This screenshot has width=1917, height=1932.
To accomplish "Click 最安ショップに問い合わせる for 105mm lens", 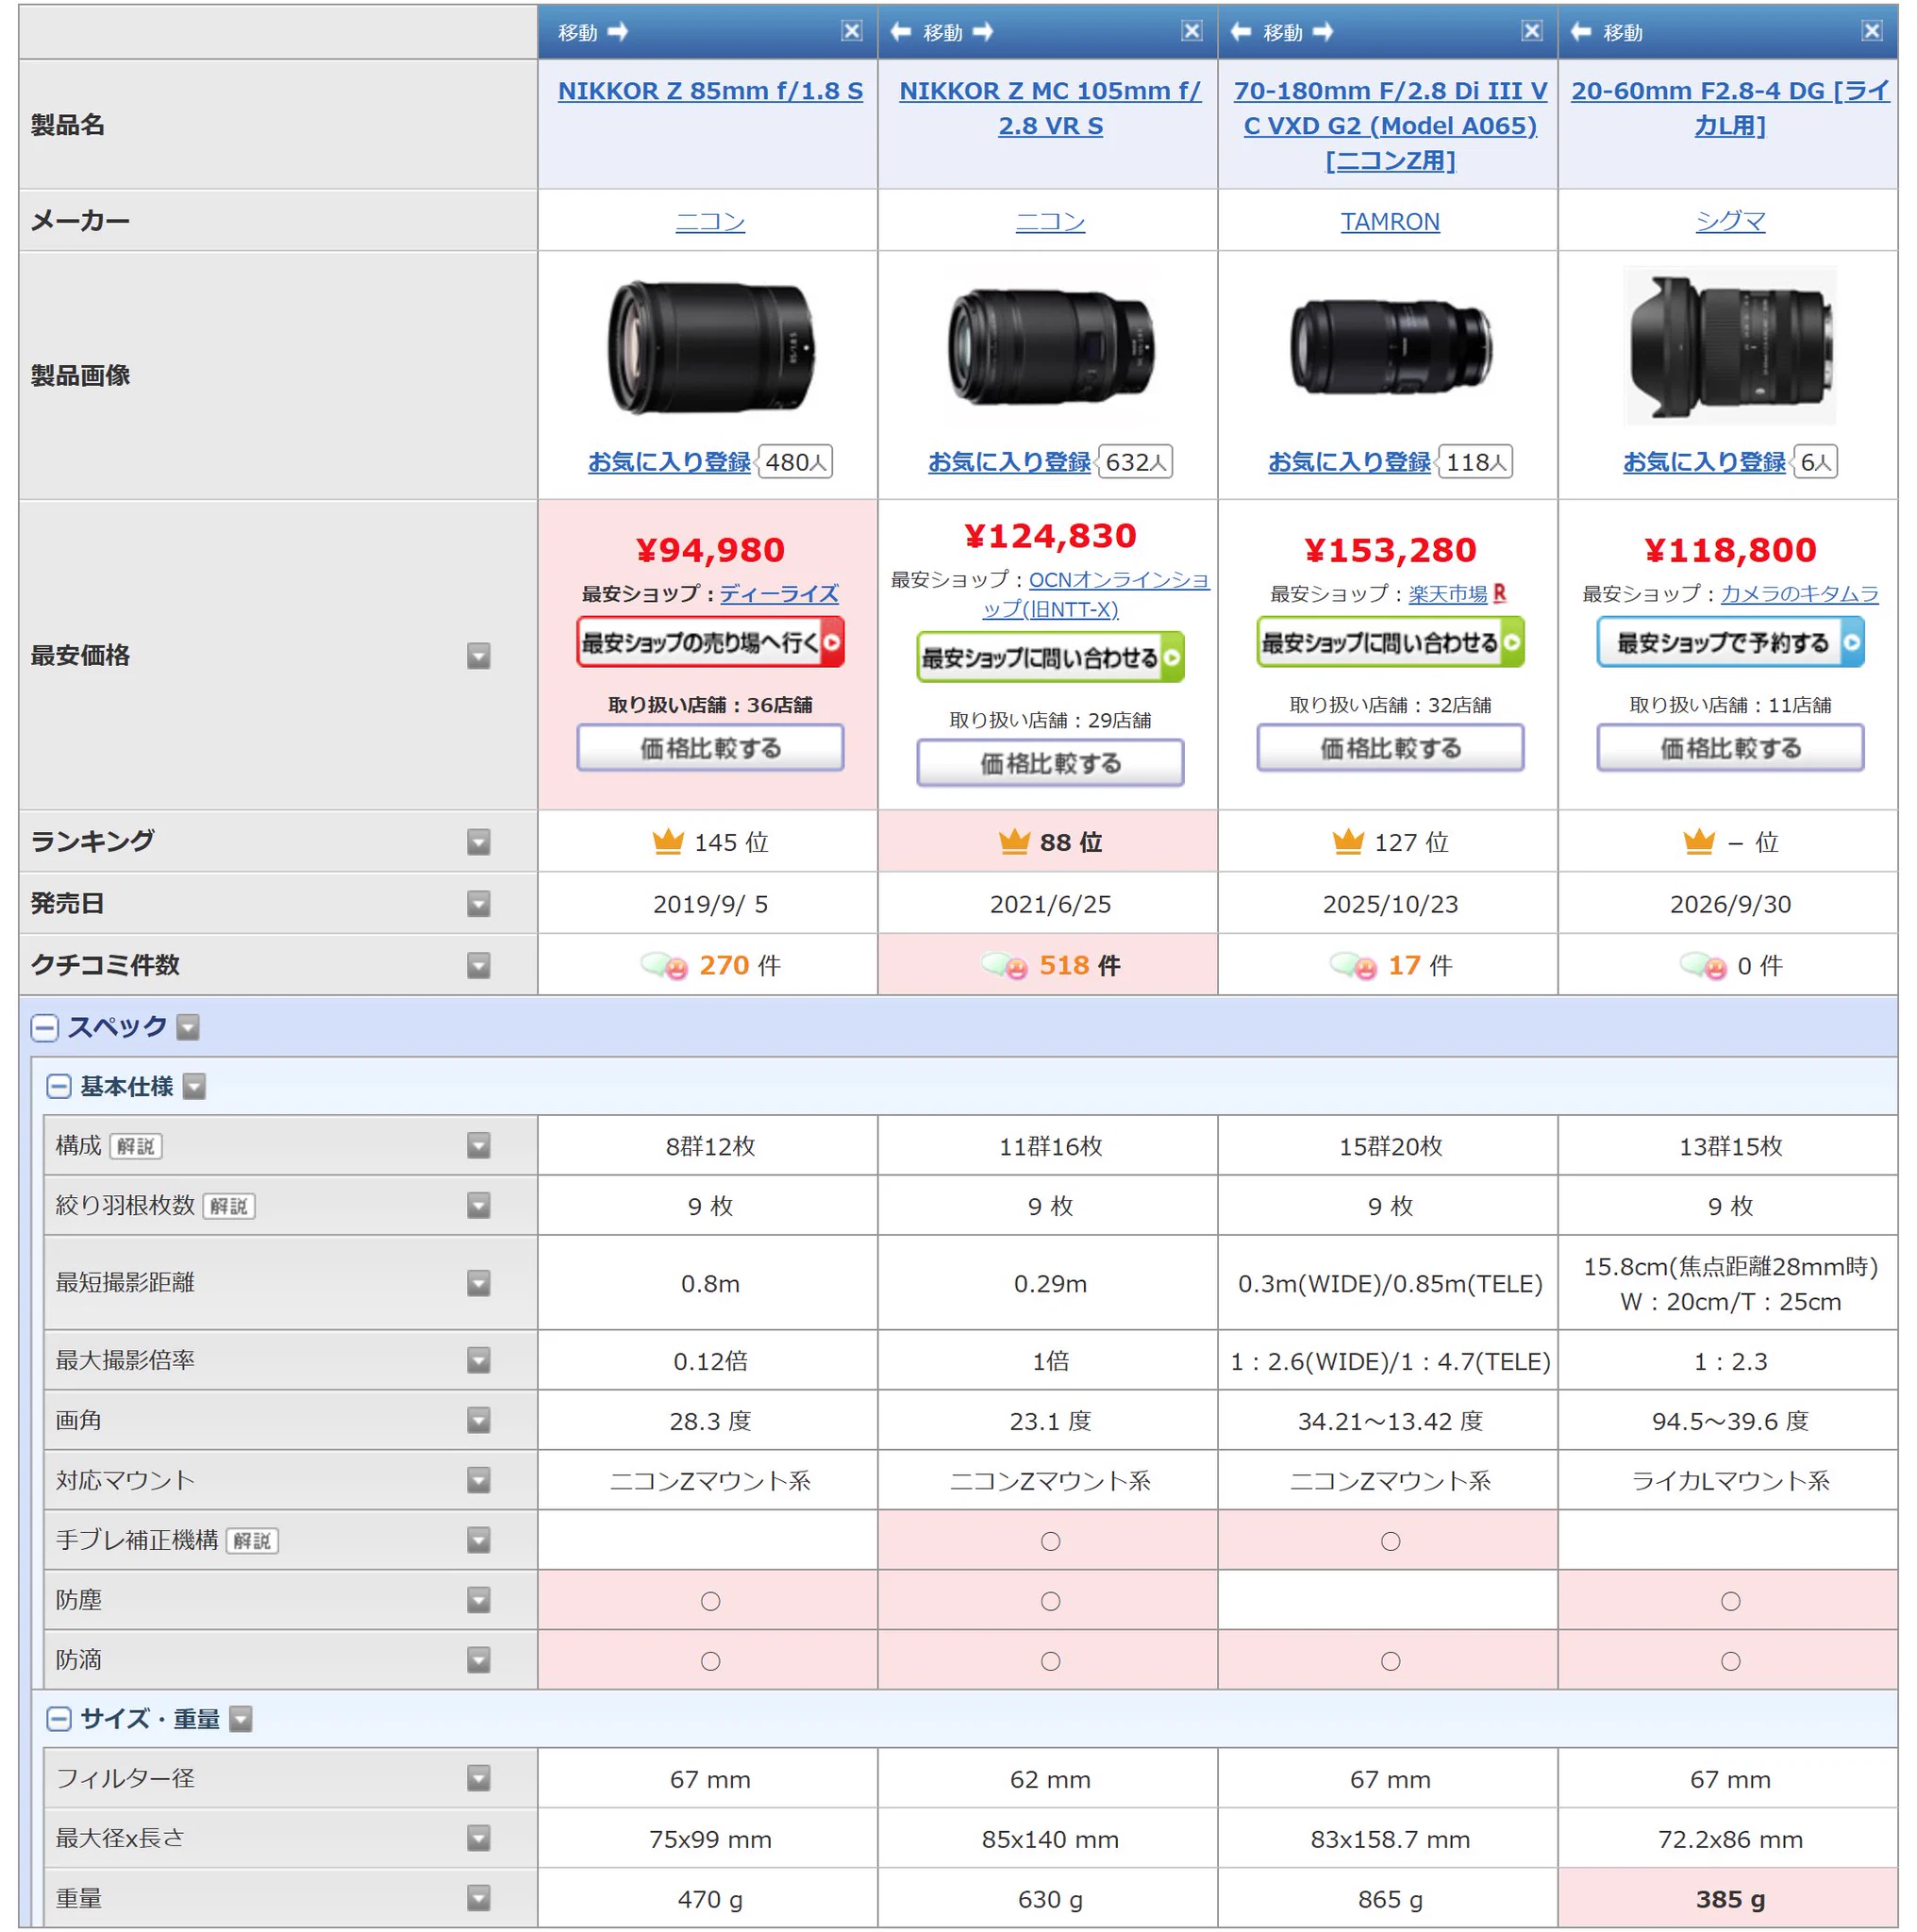I will 1050,657.
